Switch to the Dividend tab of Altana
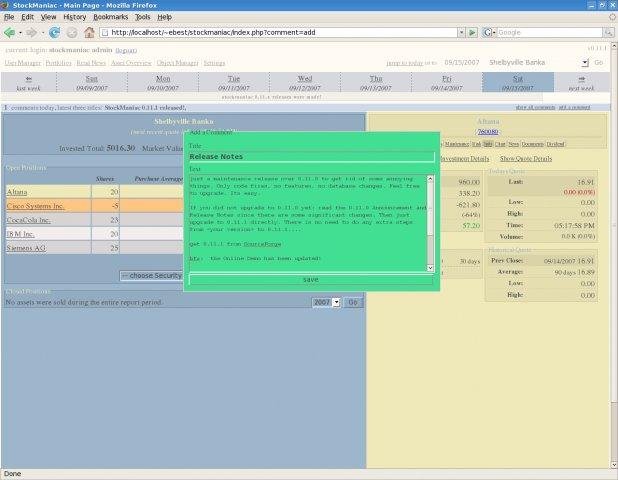Screen dimensions: 618x480 tap(556, 144)
